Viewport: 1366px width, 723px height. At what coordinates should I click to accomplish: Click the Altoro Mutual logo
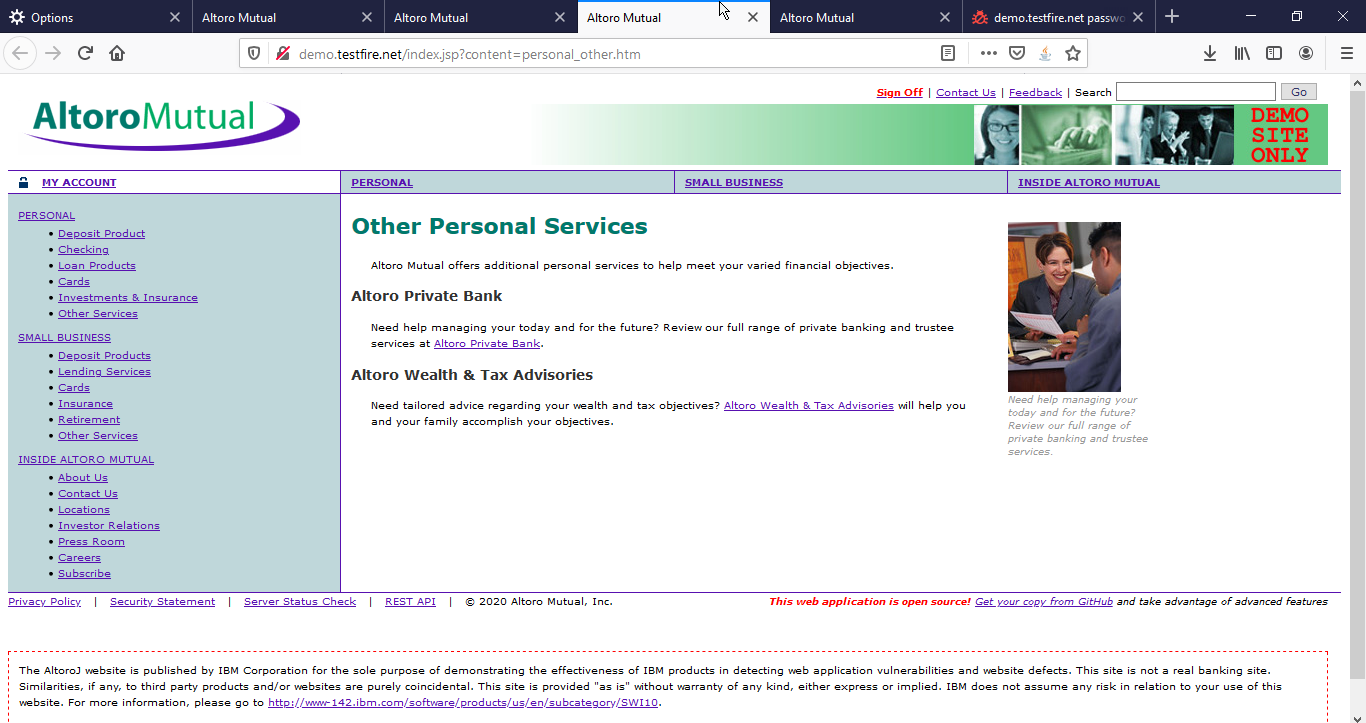coord(162,124)
